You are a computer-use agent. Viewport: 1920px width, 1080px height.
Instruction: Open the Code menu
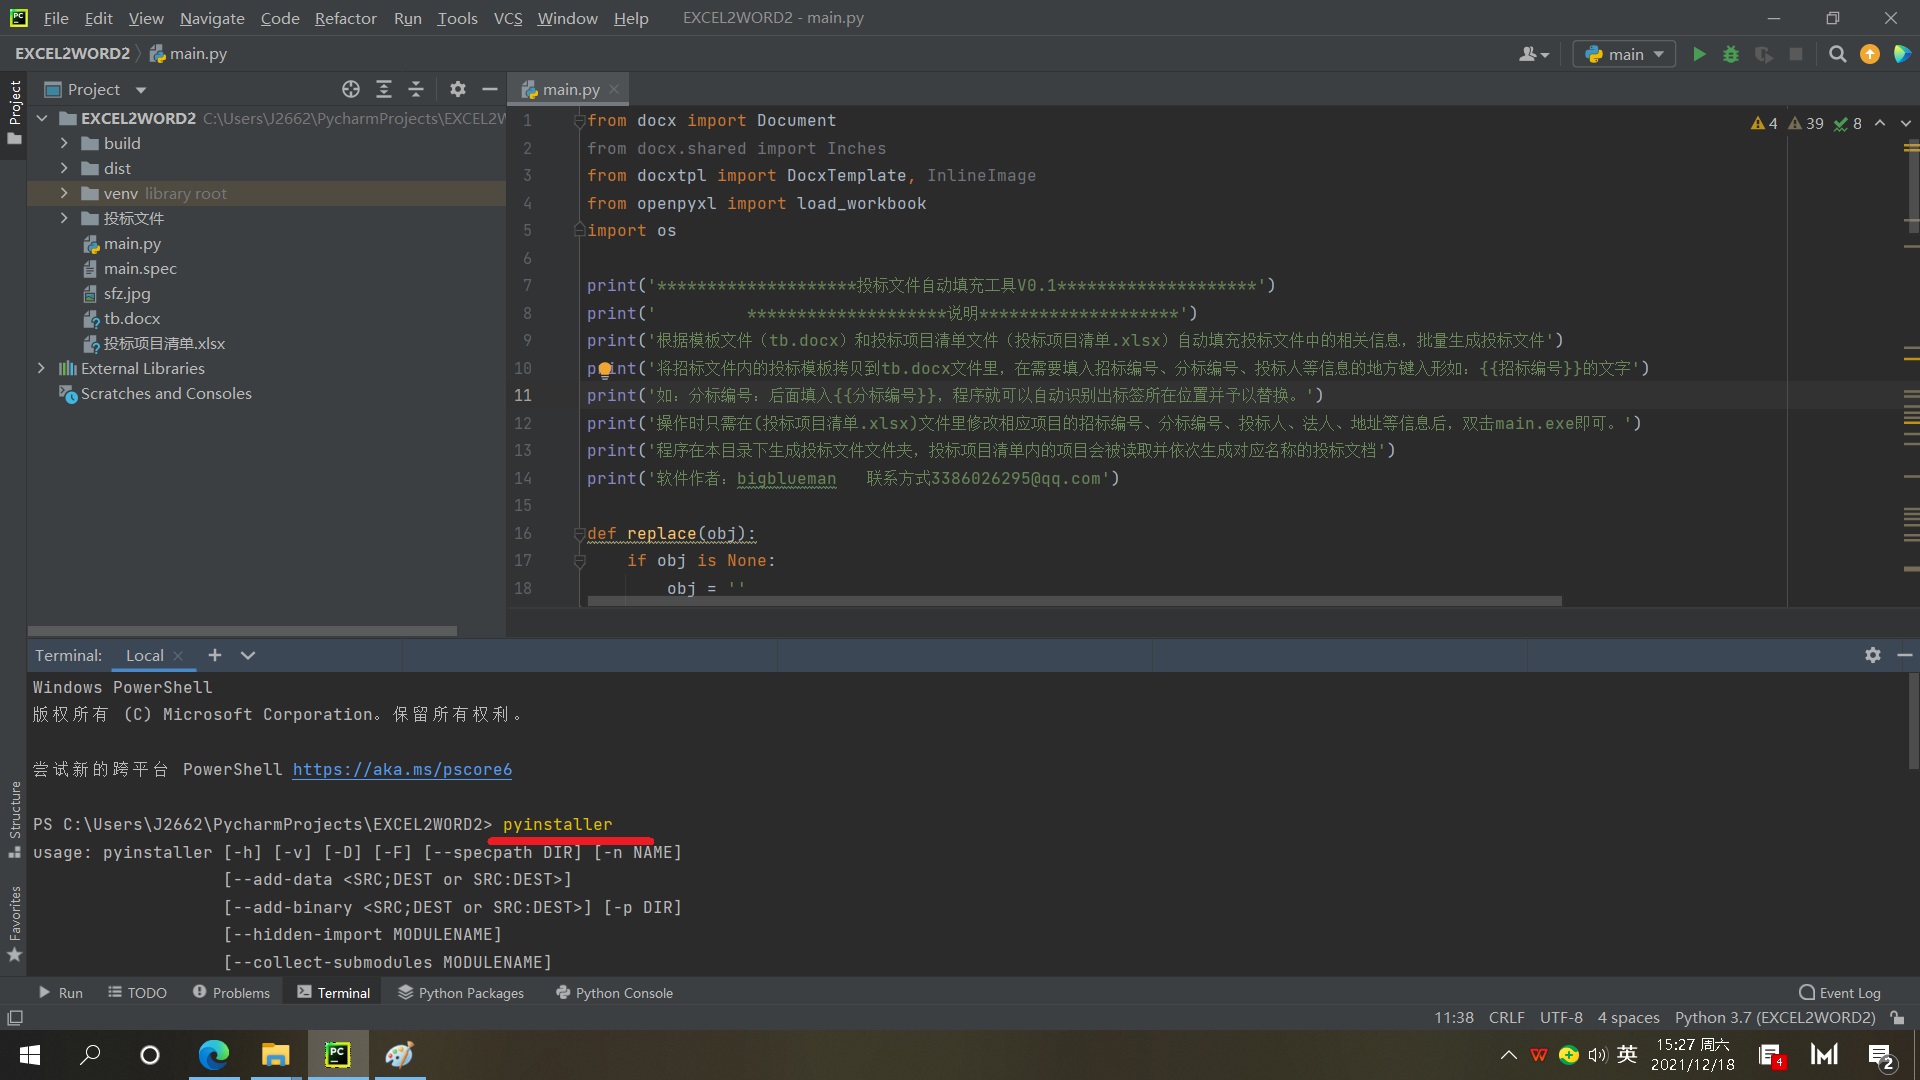(280, 18)
